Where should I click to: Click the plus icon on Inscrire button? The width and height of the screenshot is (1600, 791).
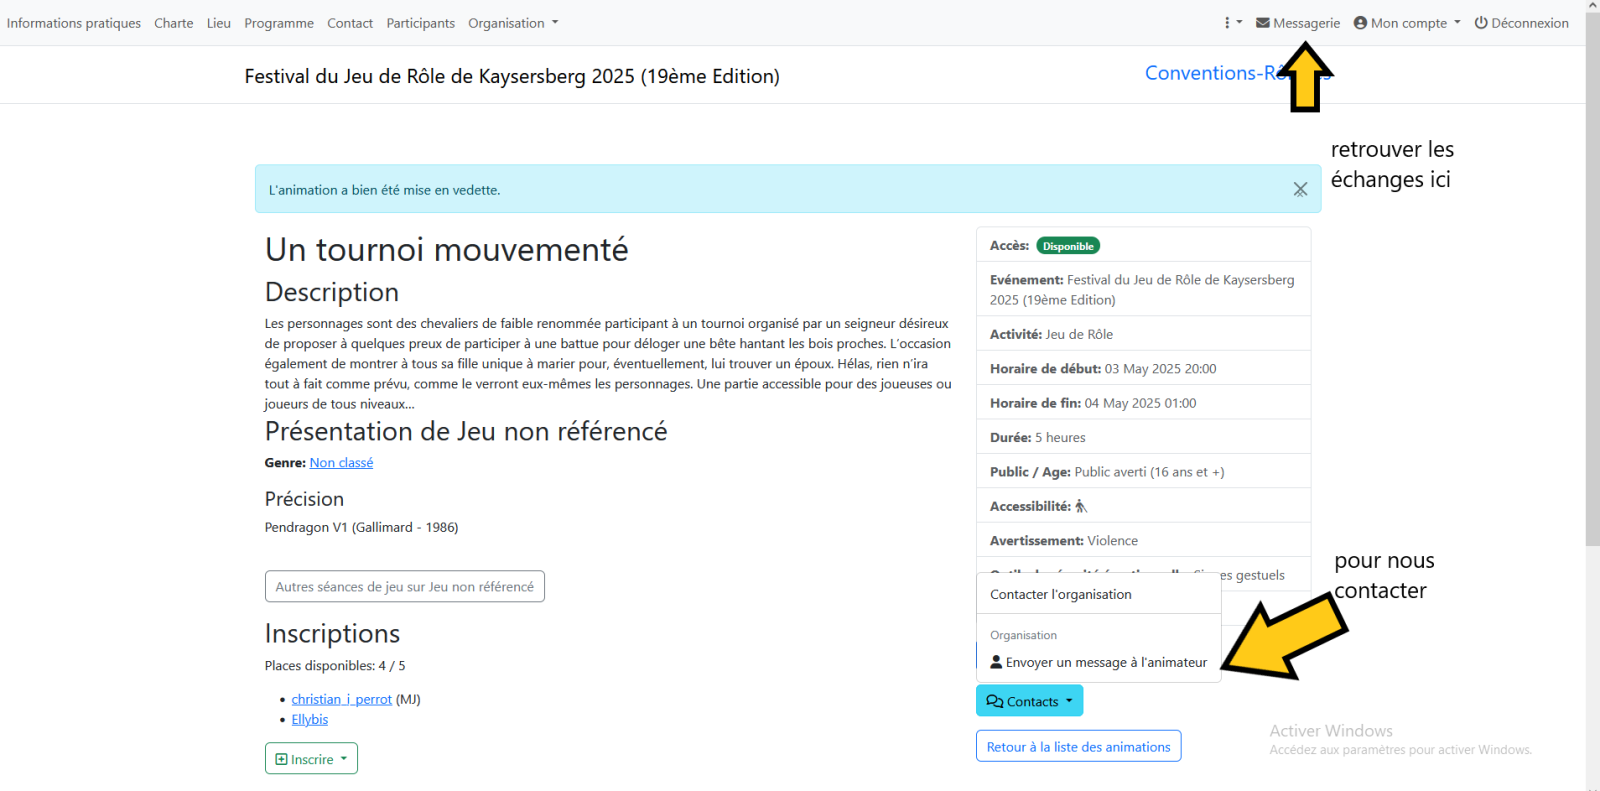281,759
